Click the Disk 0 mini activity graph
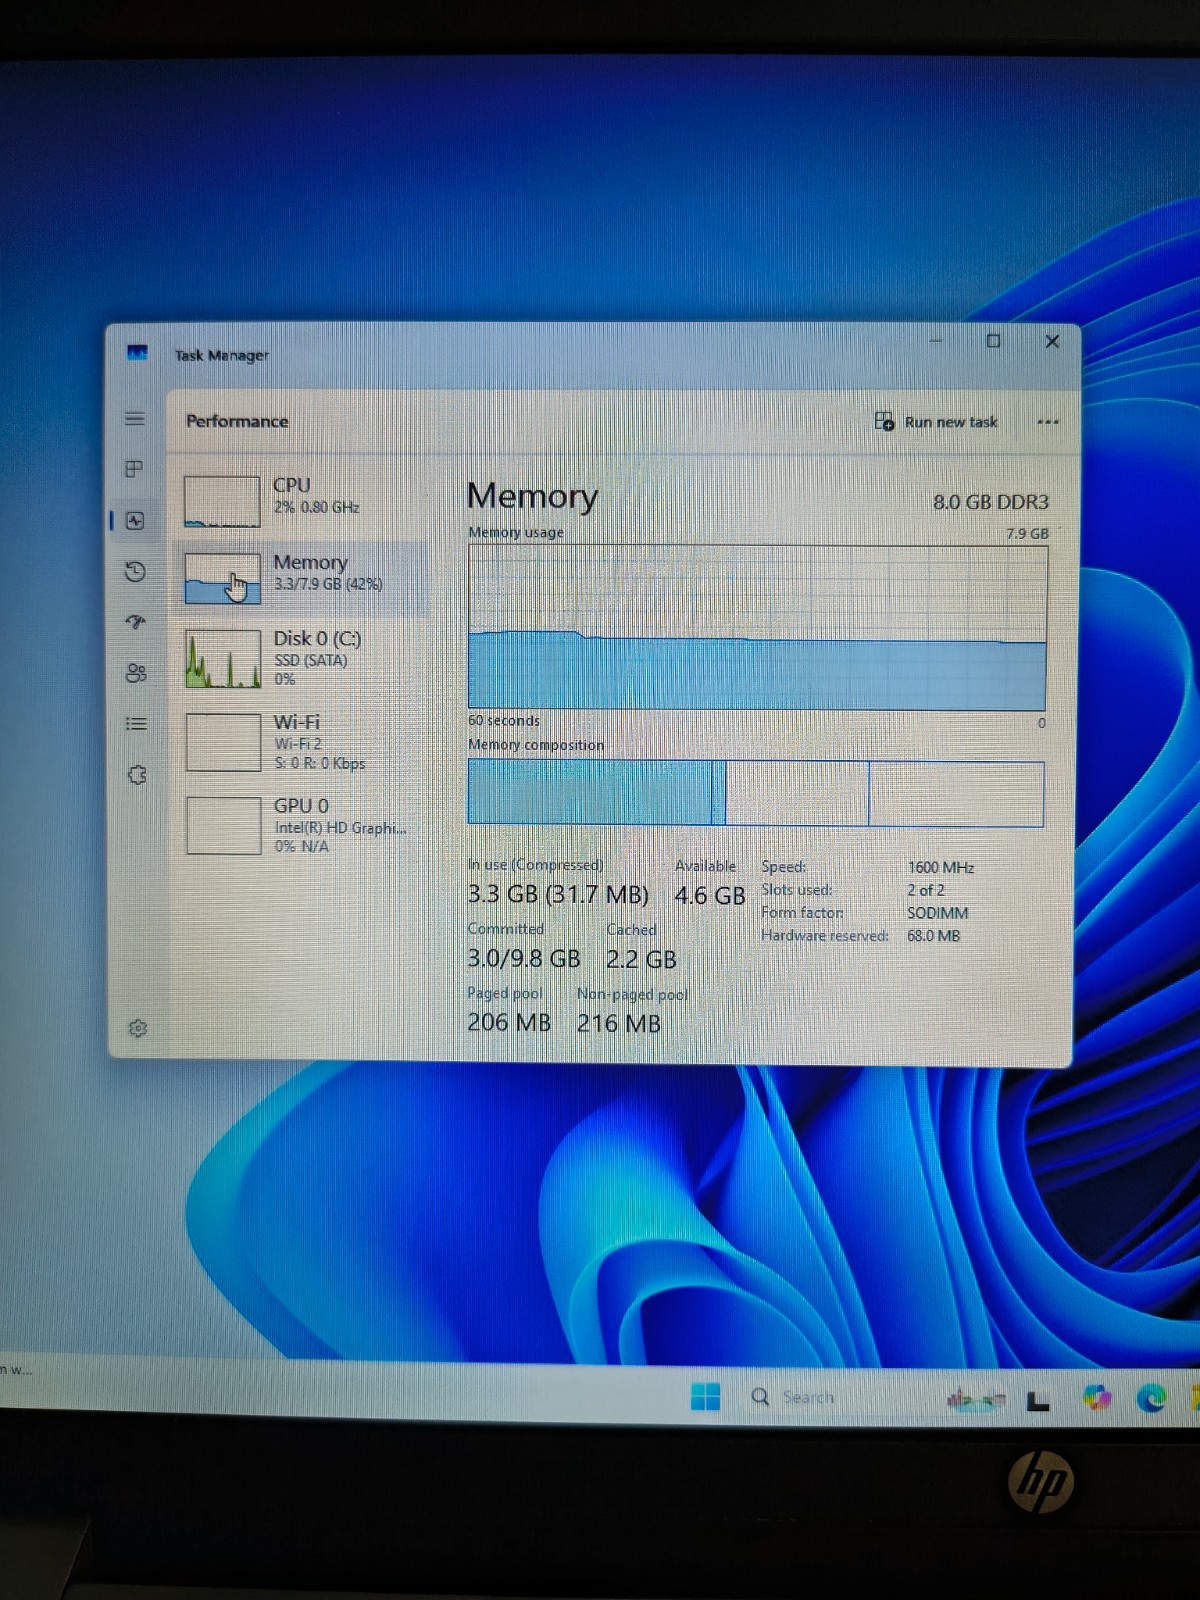 tap(223, 659)
